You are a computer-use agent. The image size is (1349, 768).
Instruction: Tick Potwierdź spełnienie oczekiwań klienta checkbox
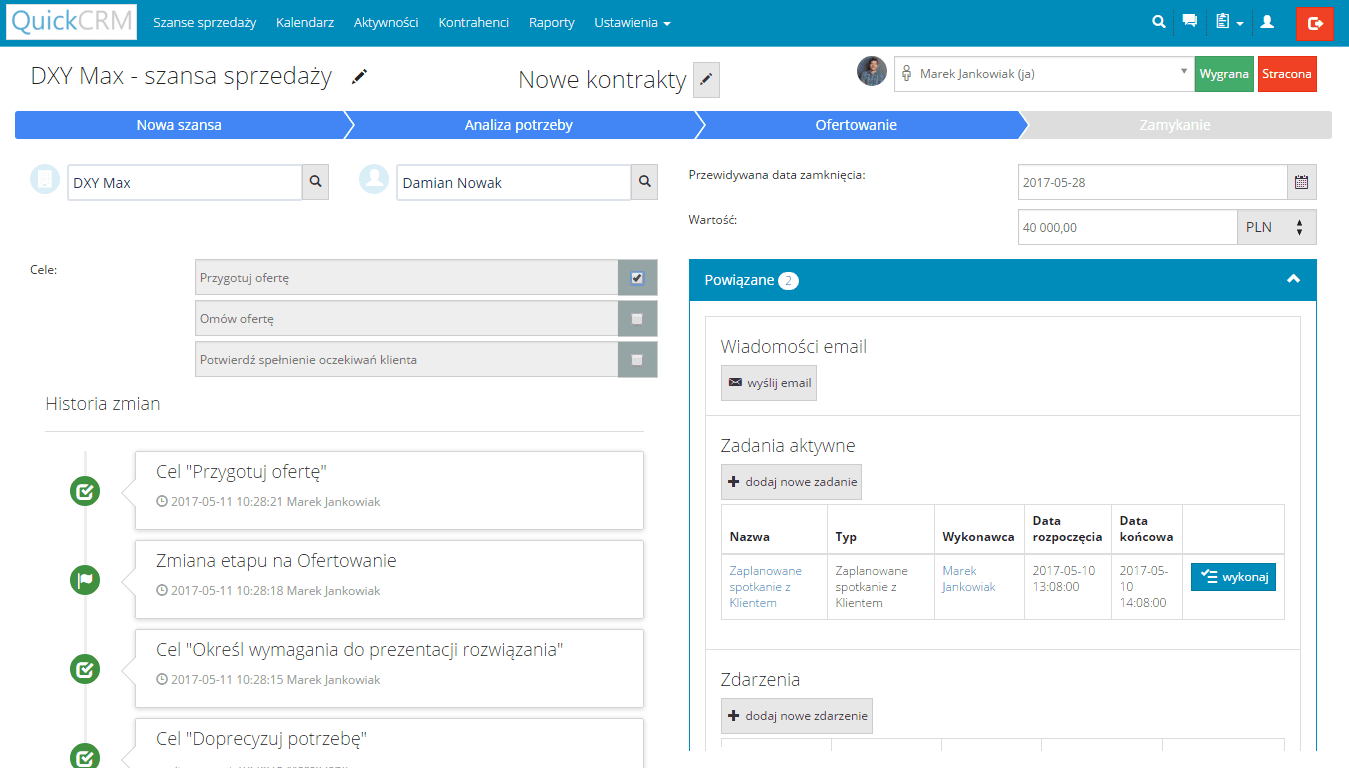[x=637, y=360]
